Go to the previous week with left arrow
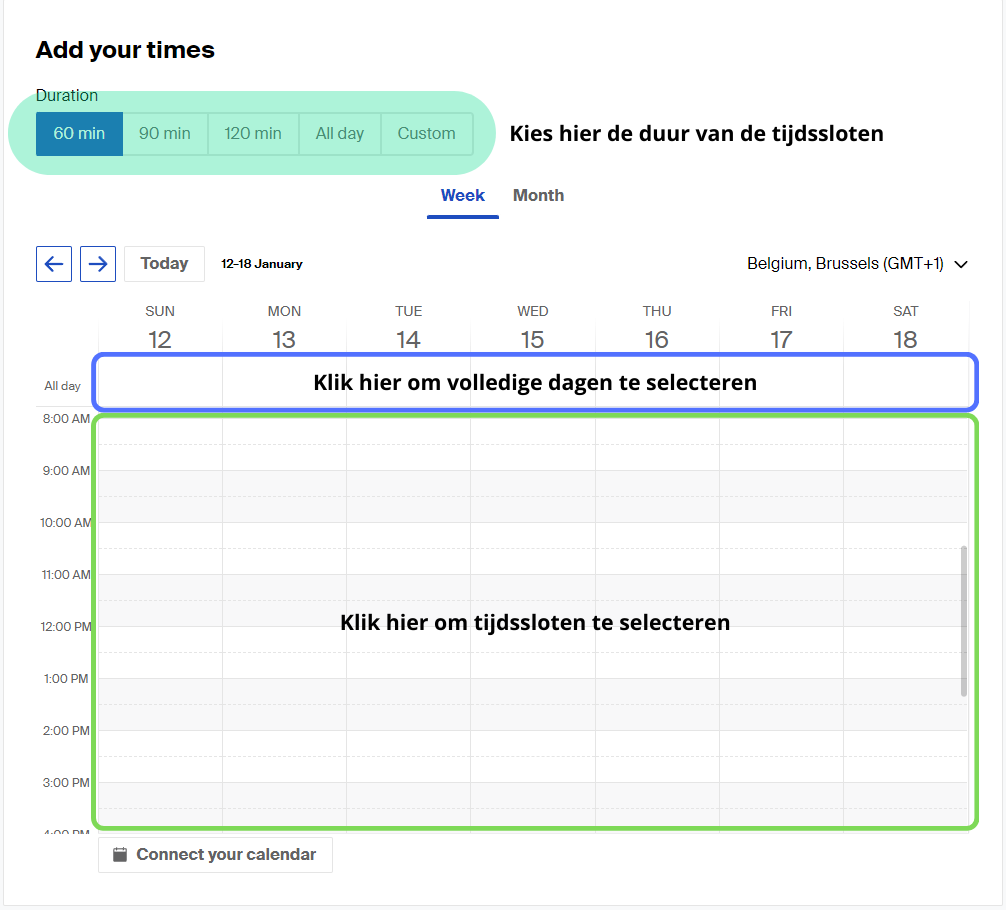The height and width of the screenshot is (910, 1006). pyautogui.click(x=54, y=264)
